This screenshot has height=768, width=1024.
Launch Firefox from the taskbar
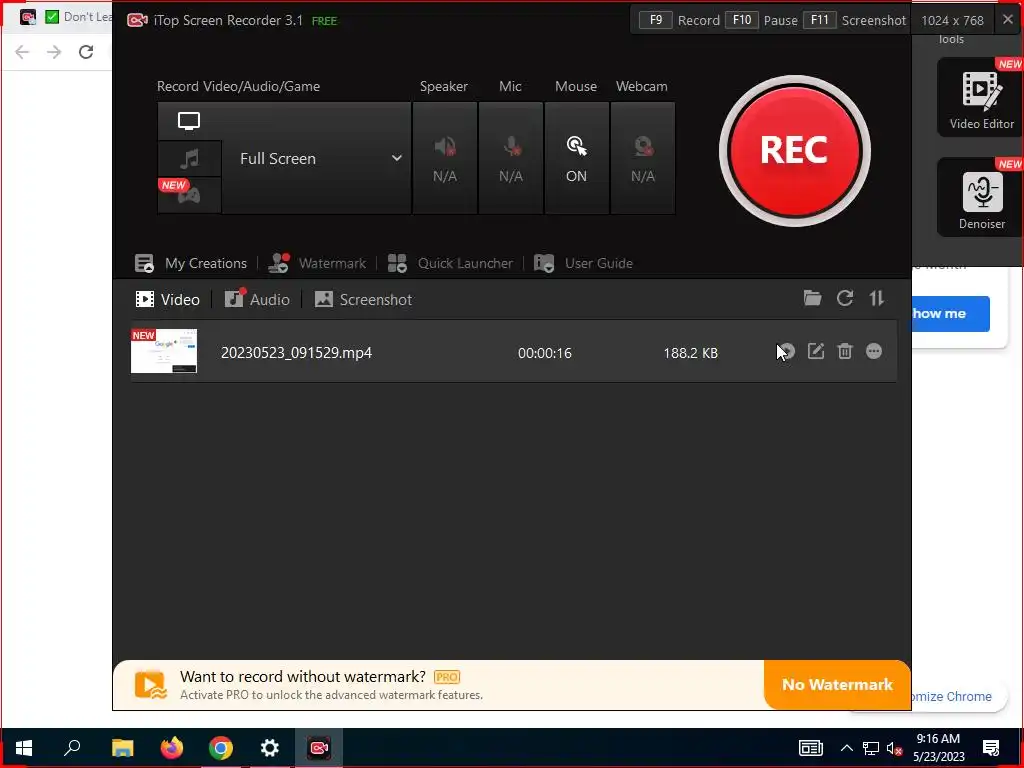point(172,748)
